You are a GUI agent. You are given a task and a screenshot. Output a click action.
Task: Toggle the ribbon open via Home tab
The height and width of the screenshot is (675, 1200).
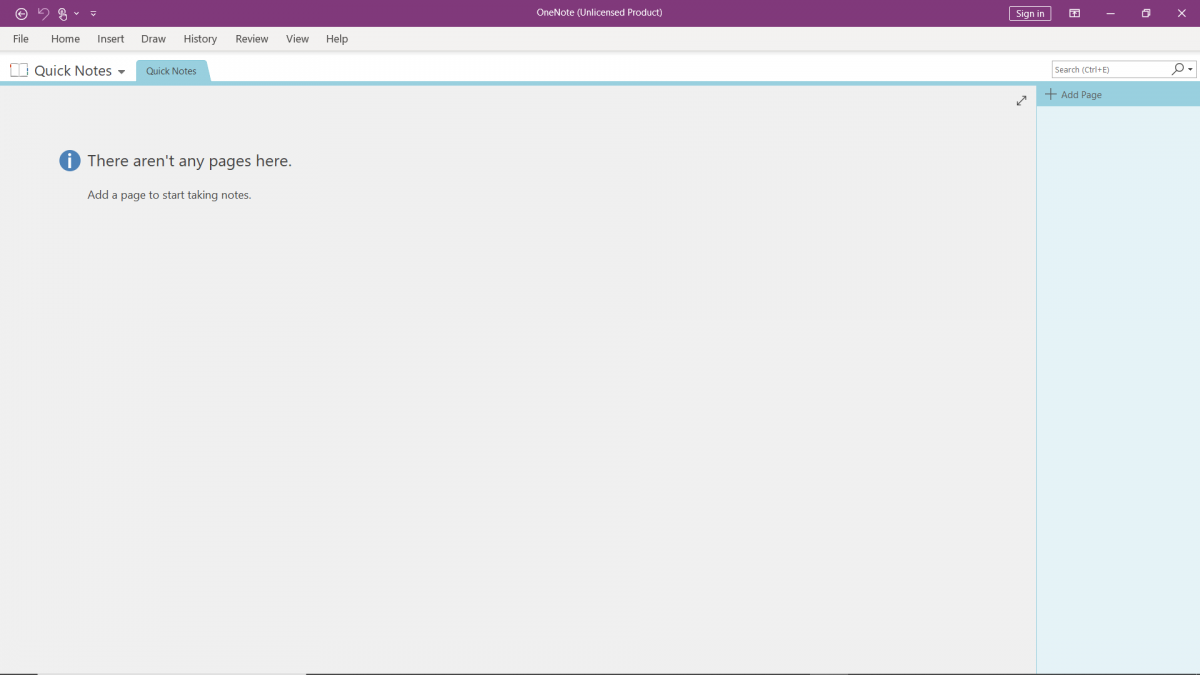[x=65, y=38]
